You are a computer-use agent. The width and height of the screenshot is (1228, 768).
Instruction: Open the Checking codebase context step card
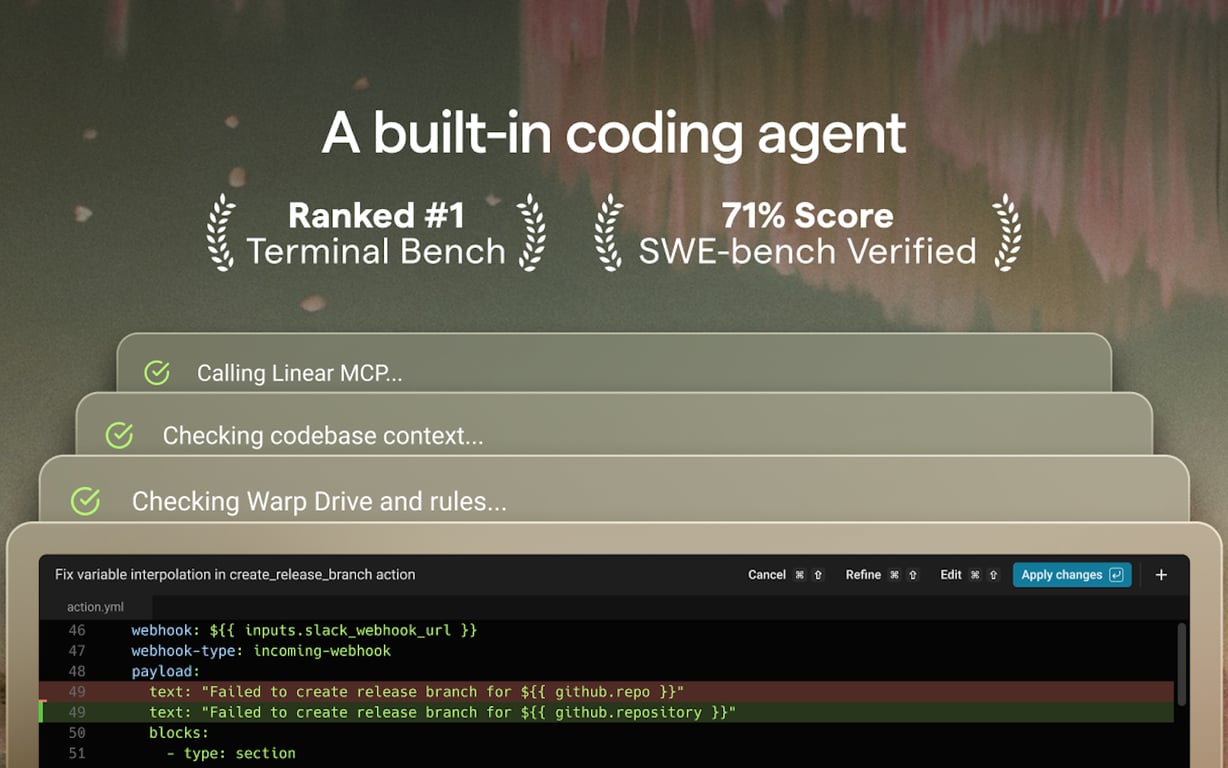point(614,426)
